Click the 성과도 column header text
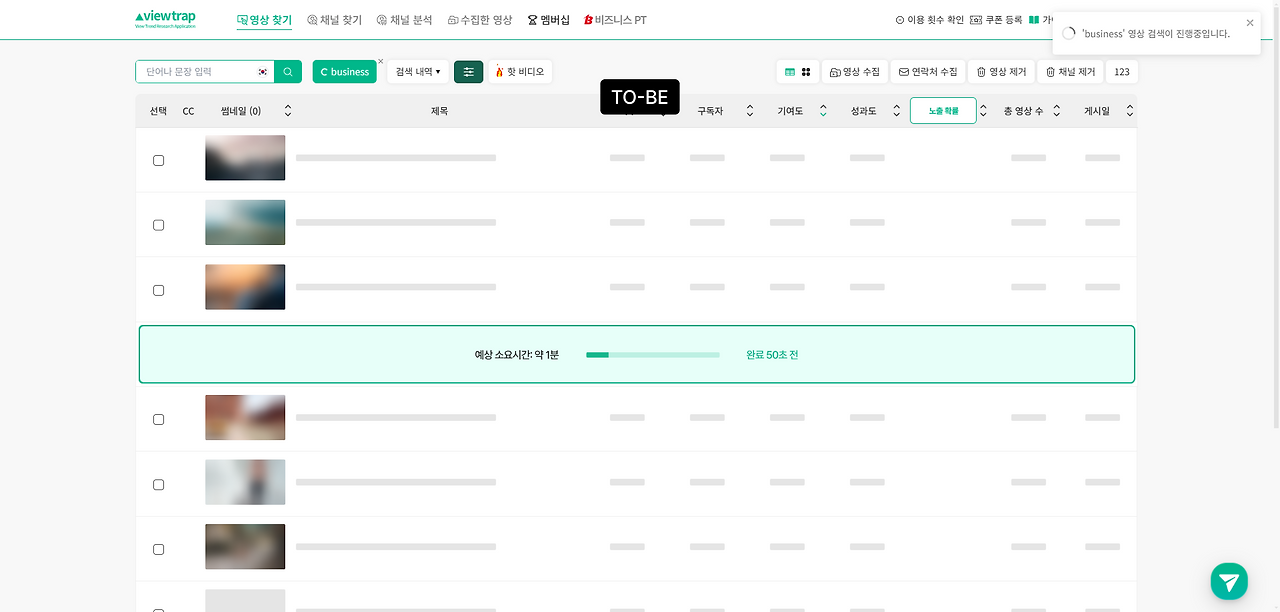Image resolution: width=1280 pixels, height=612 pixels. pos(863,111)
